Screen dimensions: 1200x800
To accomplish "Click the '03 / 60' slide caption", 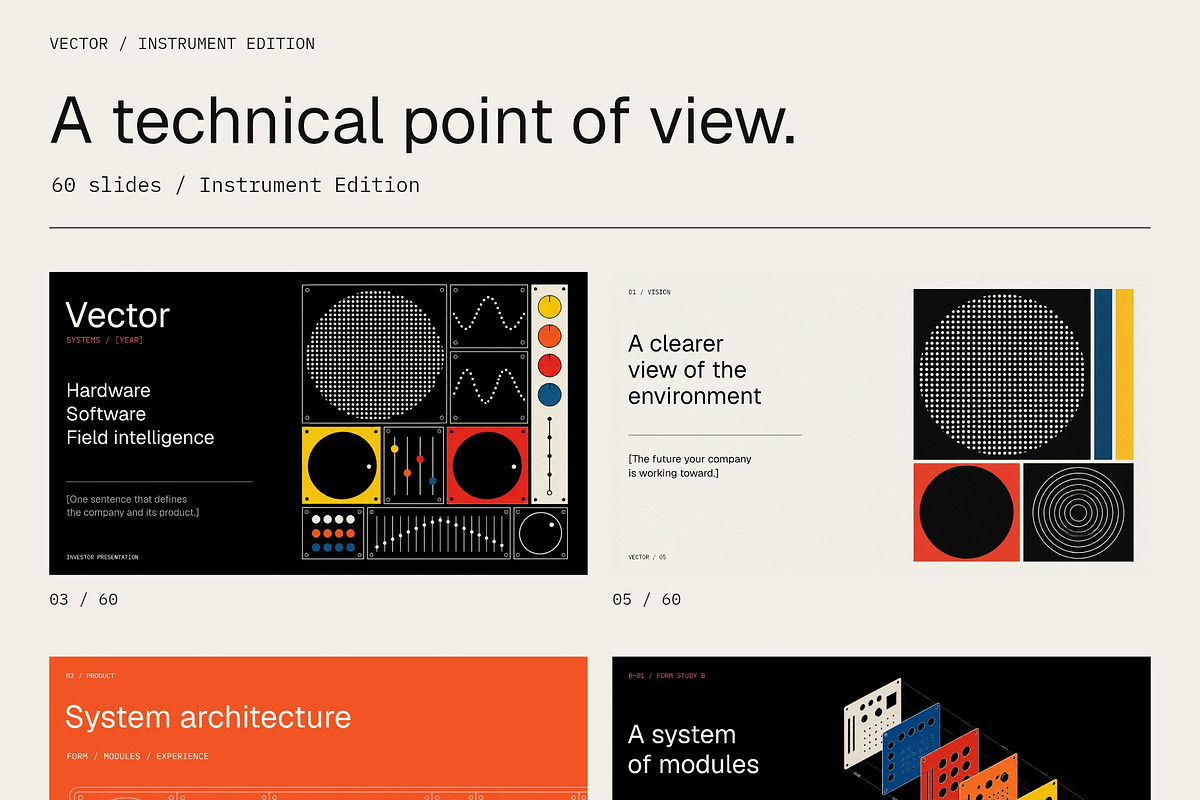I will (x=84, y=600).
